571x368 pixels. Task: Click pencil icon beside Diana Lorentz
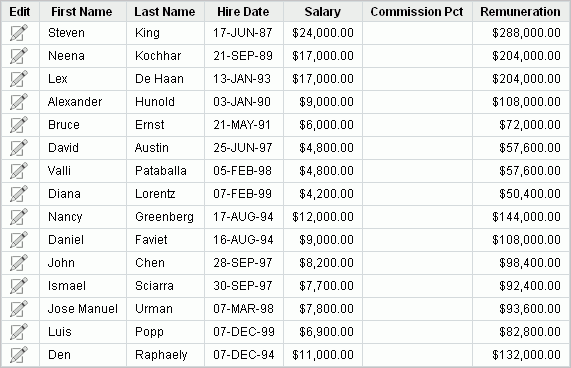coord(19,194)
